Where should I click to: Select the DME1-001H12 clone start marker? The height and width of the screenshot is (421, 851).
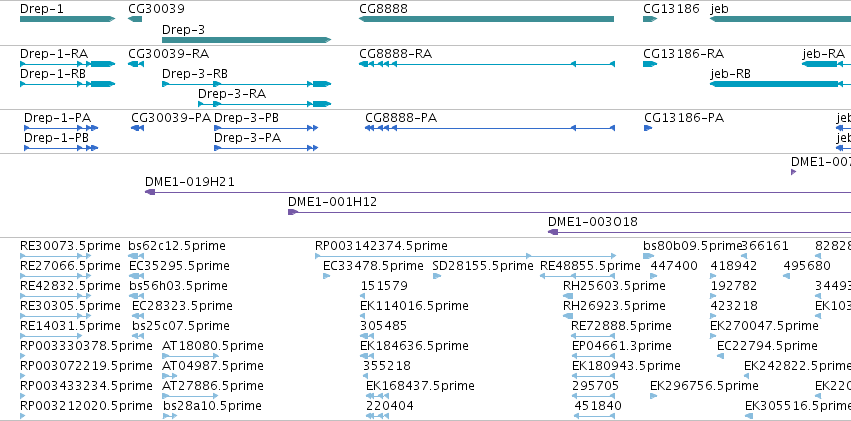[293, 212]
